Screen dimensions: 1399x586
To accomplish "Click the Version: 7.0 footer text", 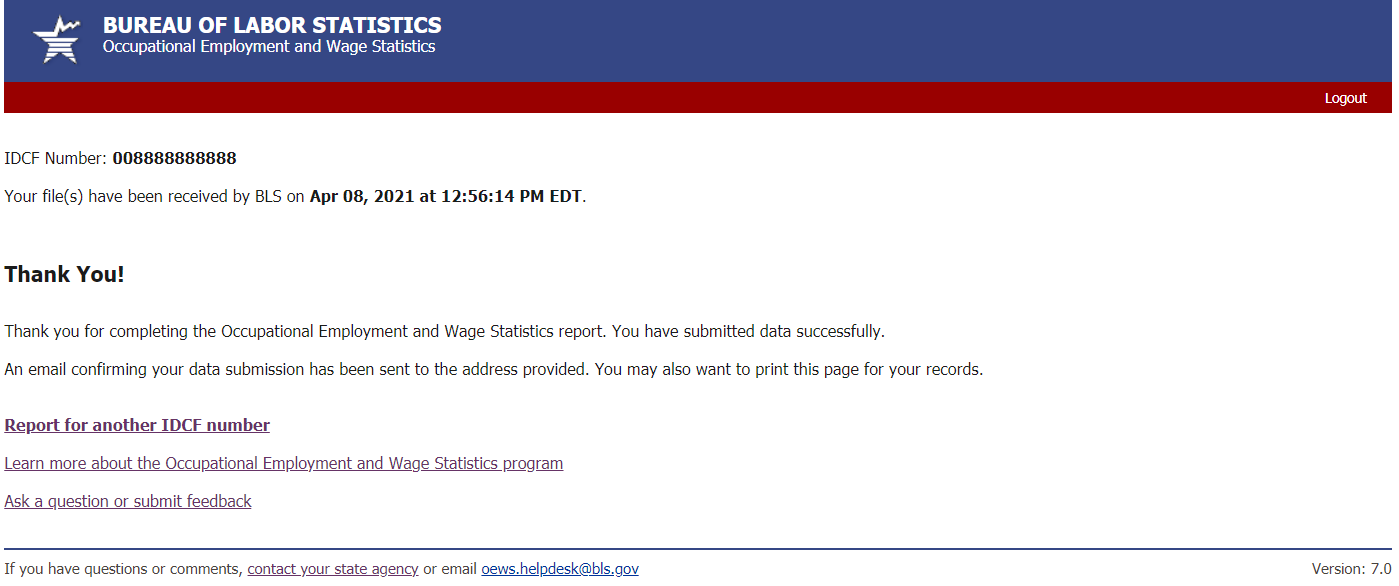I will 1351,569.
